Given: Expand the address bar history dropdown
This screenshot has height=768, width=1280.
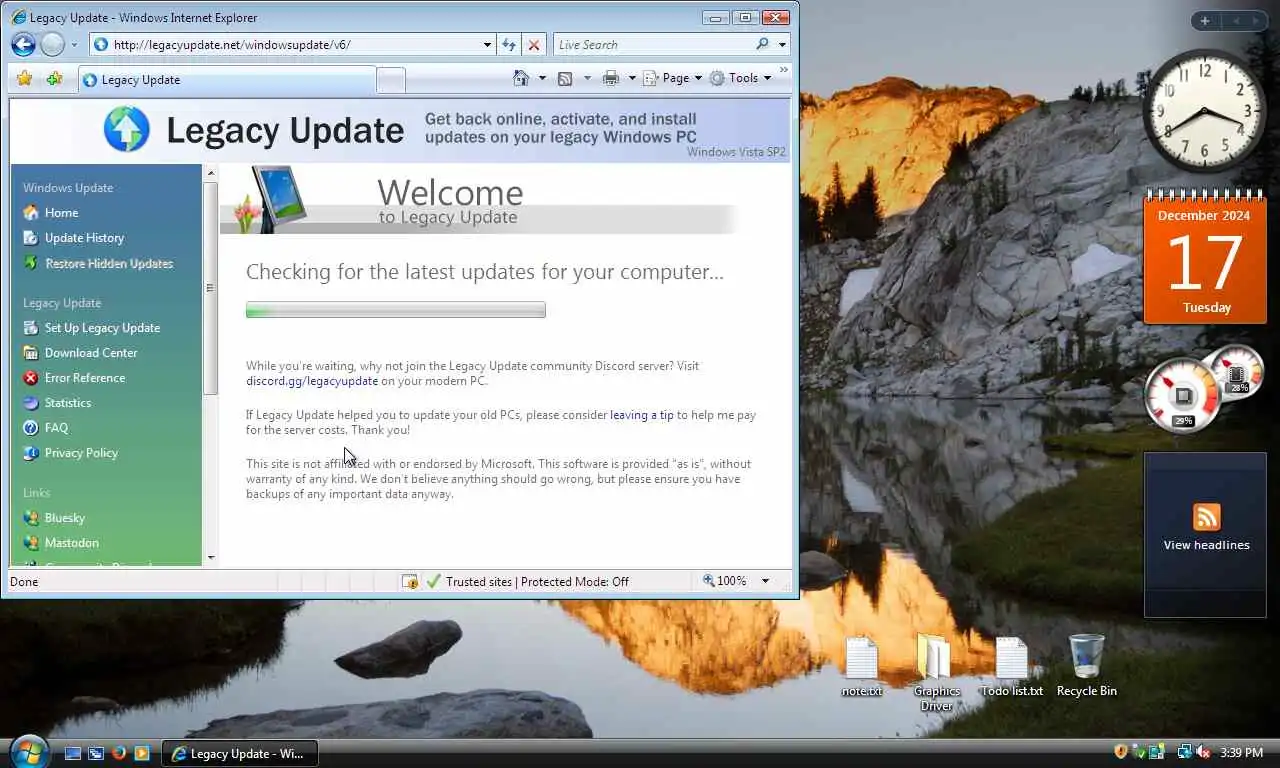Looking at the screenshot, I should click(x=487, y=45).
